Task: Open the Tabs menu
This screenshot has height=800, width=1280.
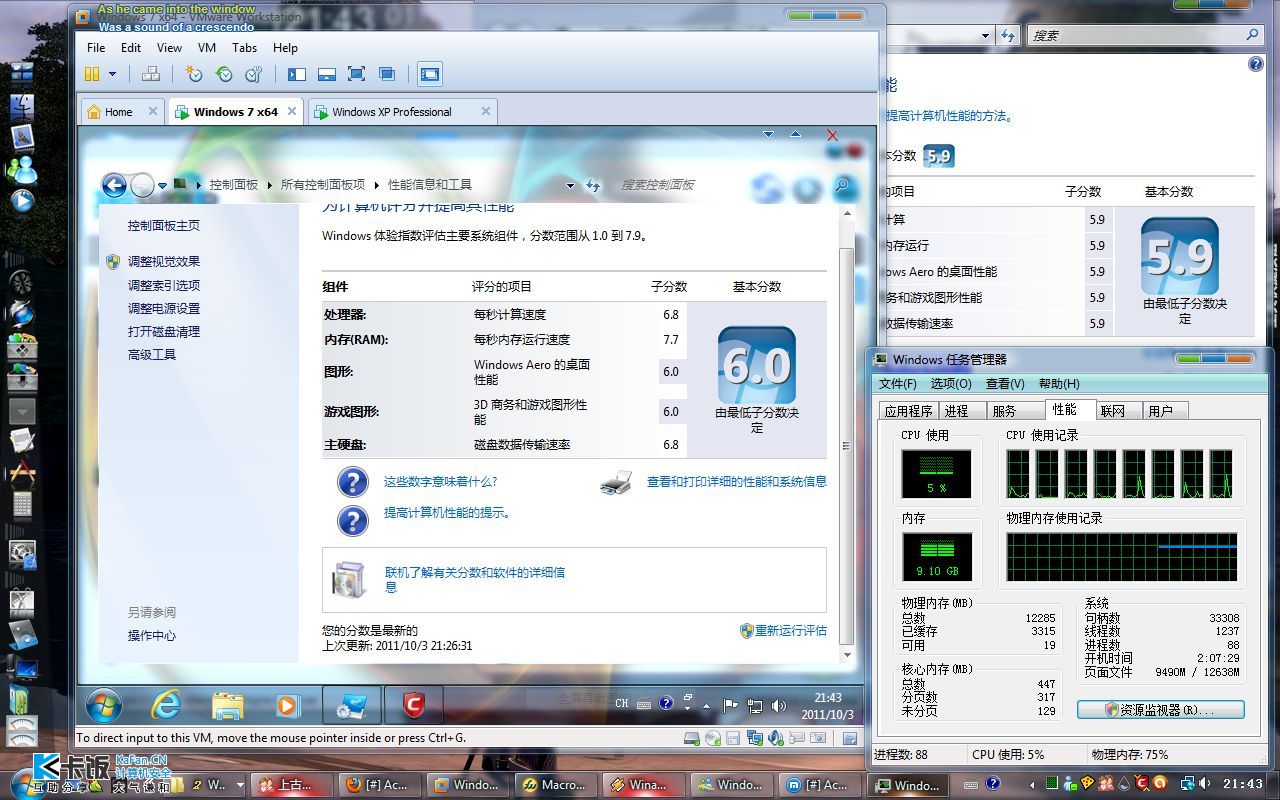Action: click(x=244, y=47)
